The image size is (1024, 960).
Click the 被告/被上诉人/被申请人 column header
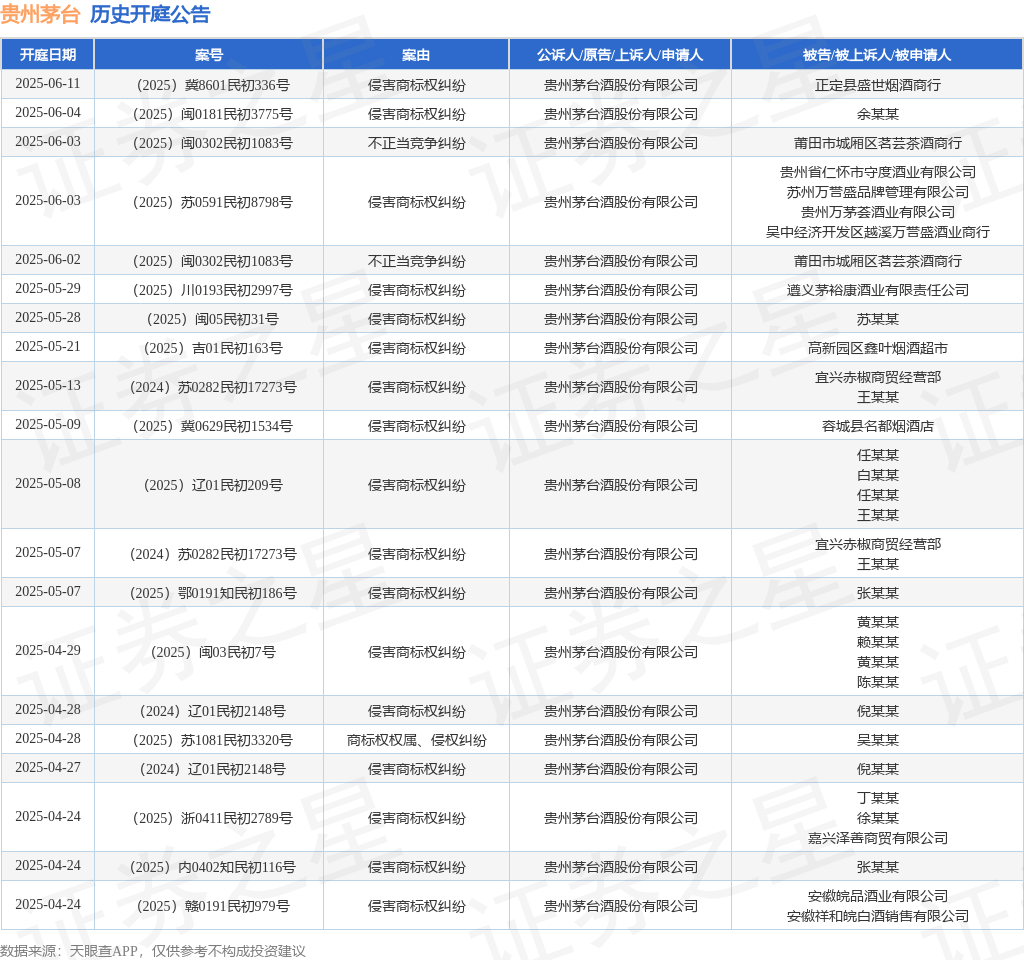coord(877,55)
